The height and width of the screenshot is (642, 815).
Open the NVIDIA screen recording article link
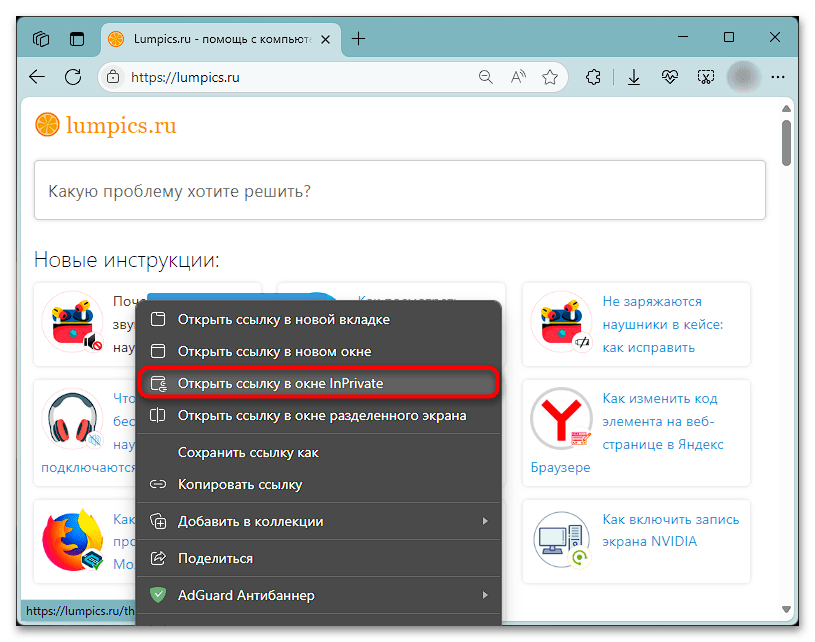click(x=671, y=531)
